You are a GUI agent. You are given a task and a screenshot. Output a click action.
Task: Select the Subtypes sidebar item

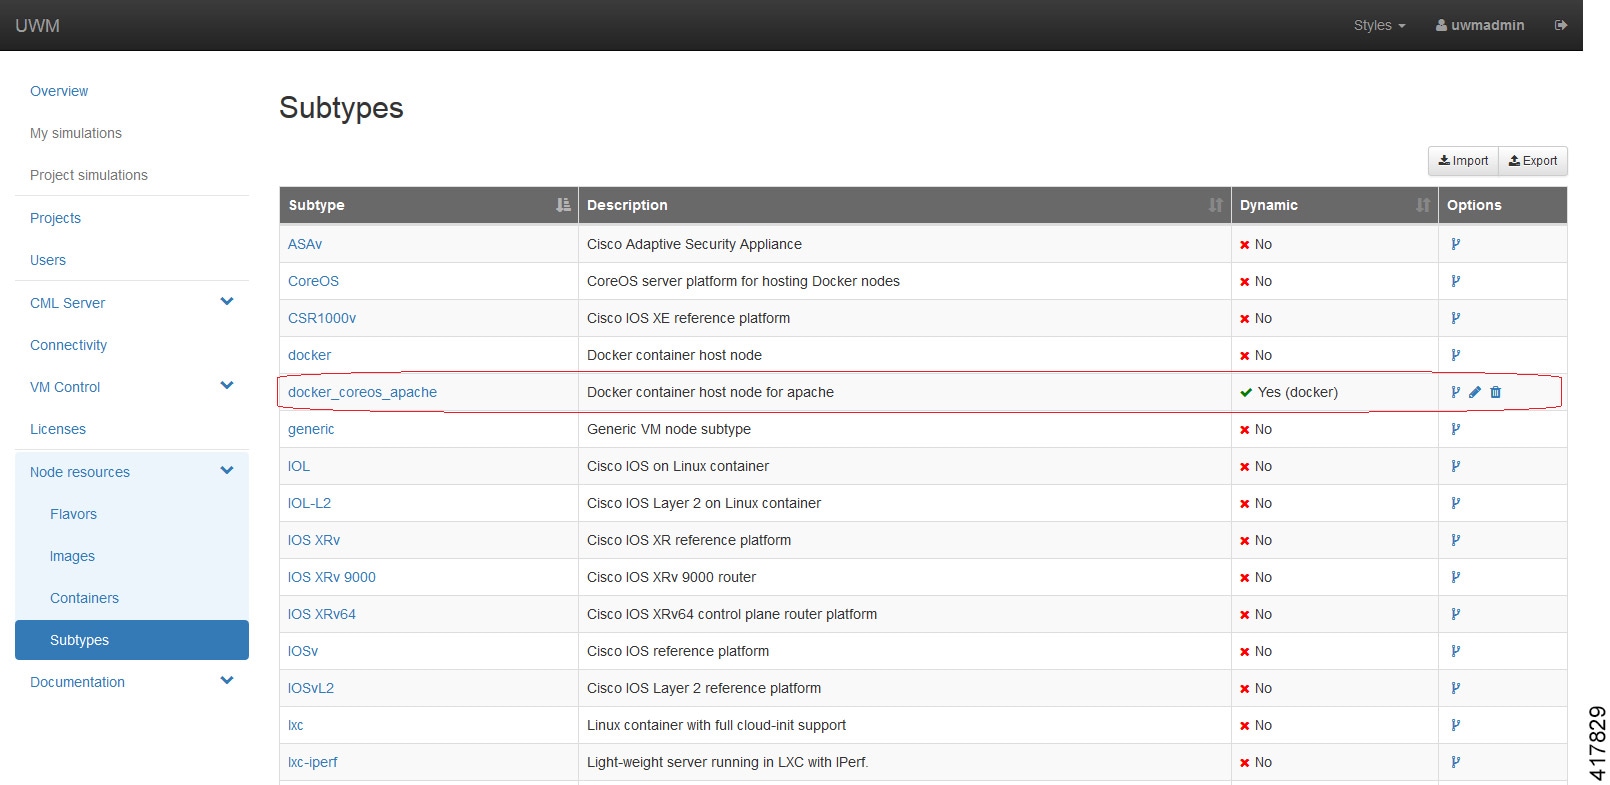[132, 640]
